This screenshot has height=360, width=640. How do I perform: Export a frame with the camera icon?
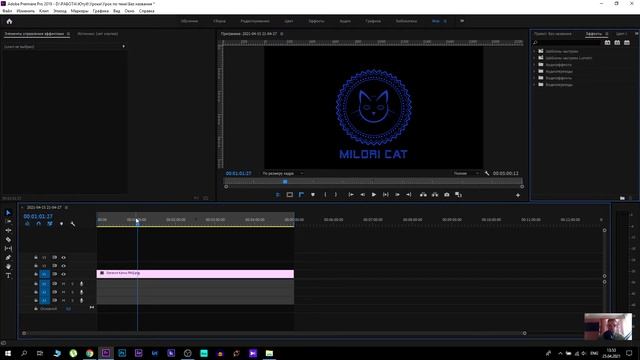coord(447,195)
